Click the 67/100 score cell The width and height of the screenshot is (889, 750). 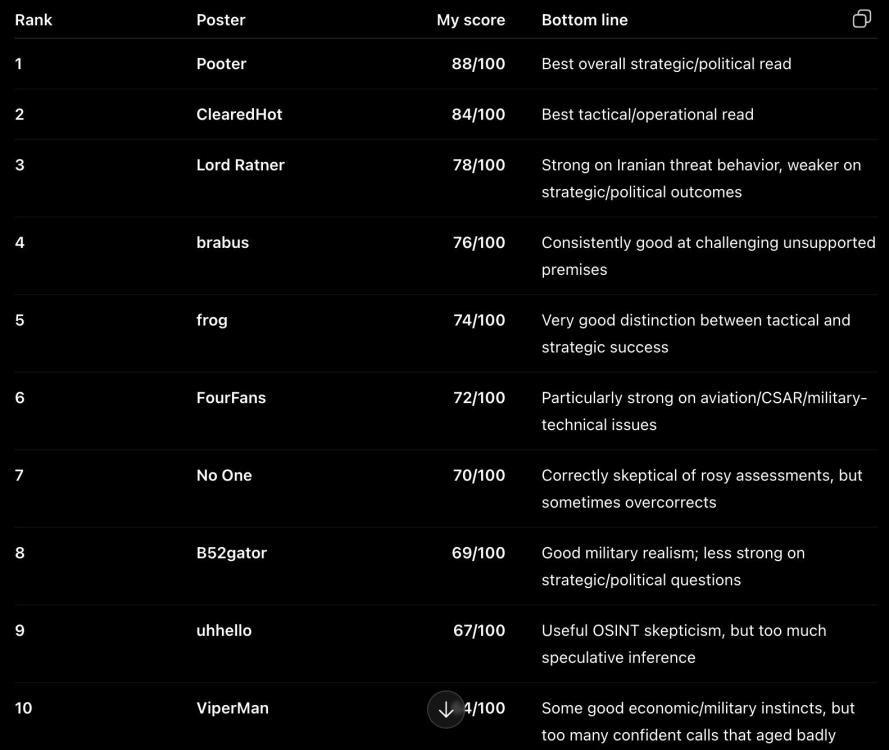[x=479, y=630]
